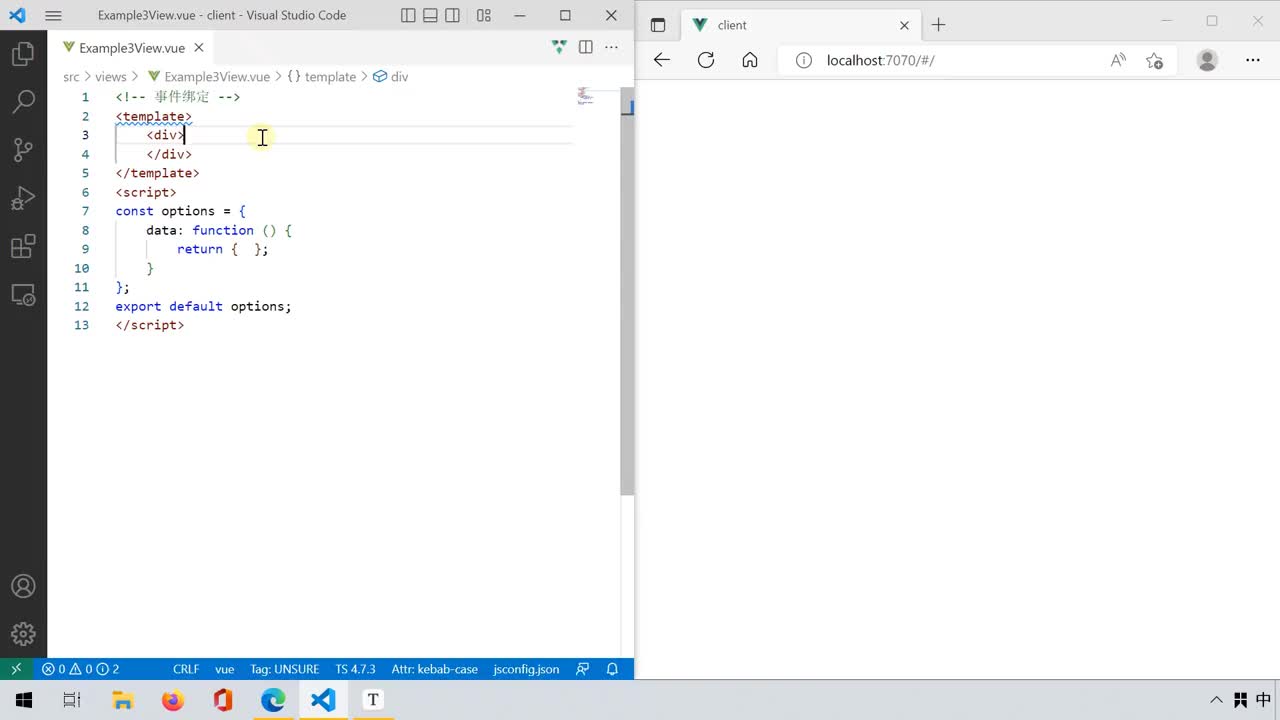Go to home page in Edge
Image resolution: width=1280 pixels, height=720 pixels.
coord(750,60)
